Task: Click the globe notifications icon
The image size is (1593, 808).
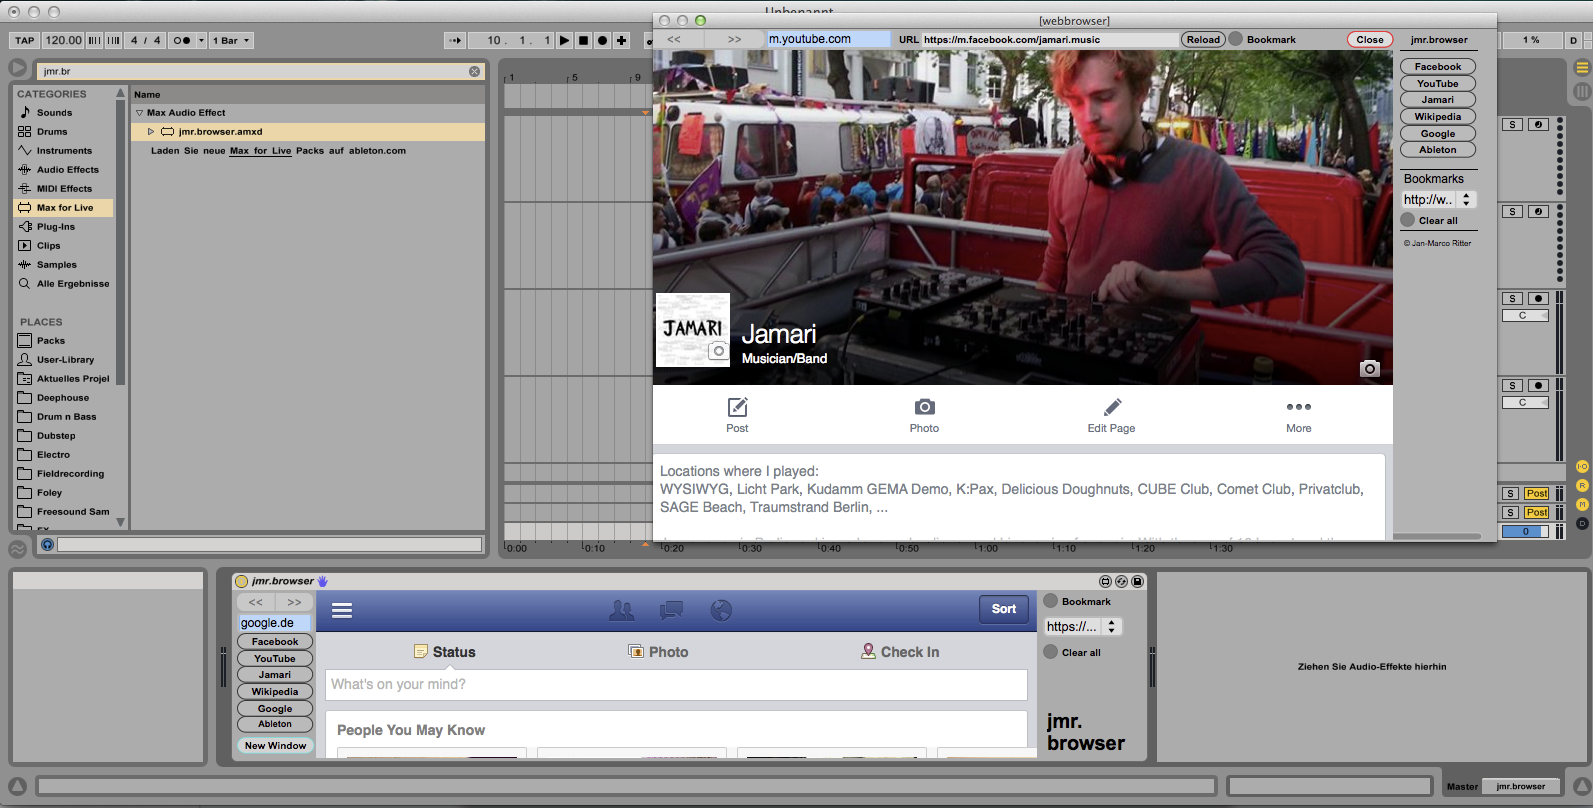Action: [x=721, y=610]
